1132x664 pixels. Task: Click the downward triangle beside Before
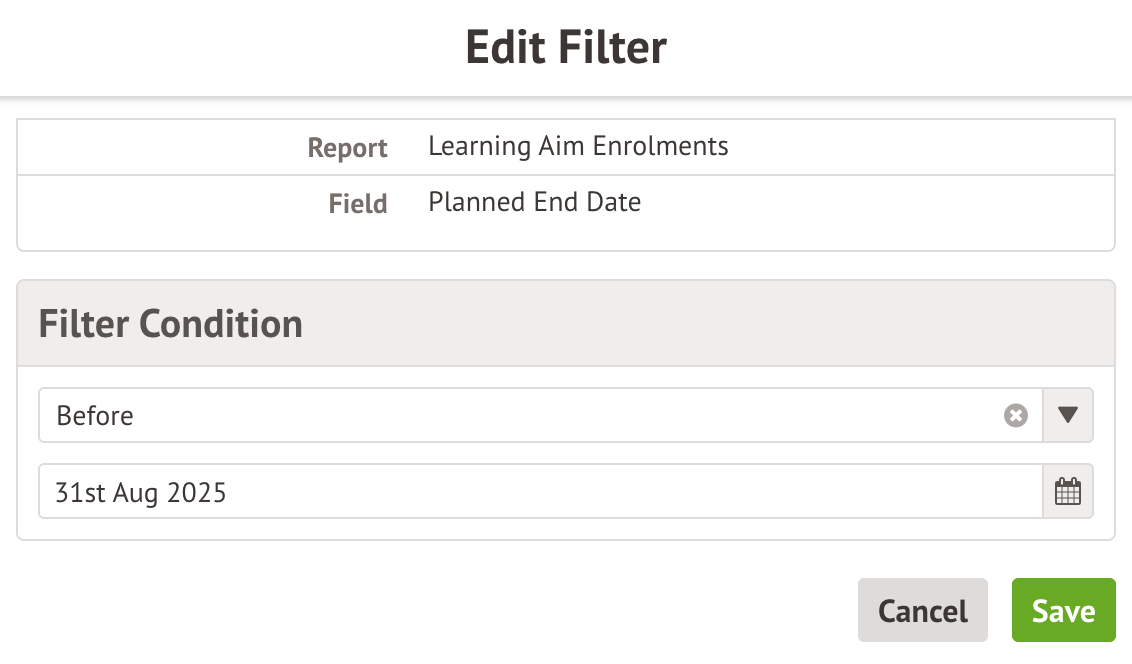tap(1068, 416)
